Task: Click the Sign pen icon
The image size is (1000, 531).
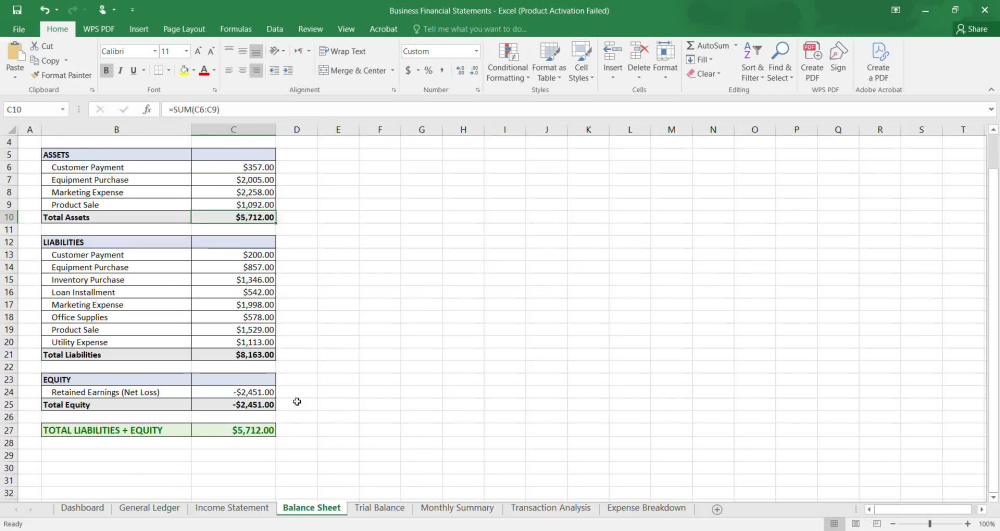Action: point(838,52)
